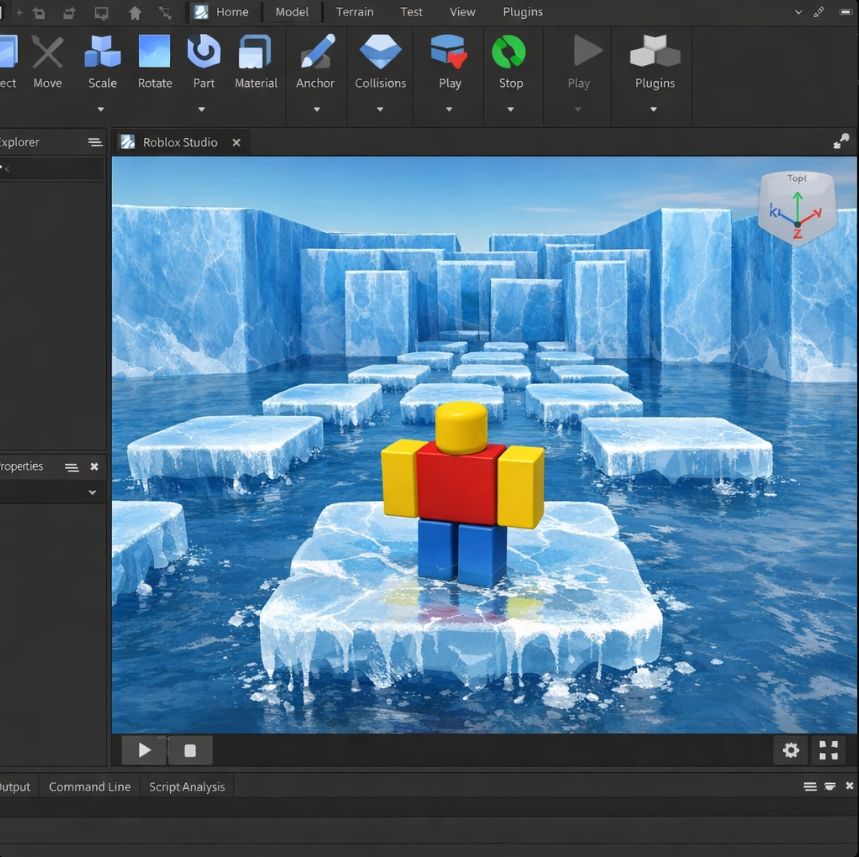Expand dropdown under Collisions

[x=380, y=110]
